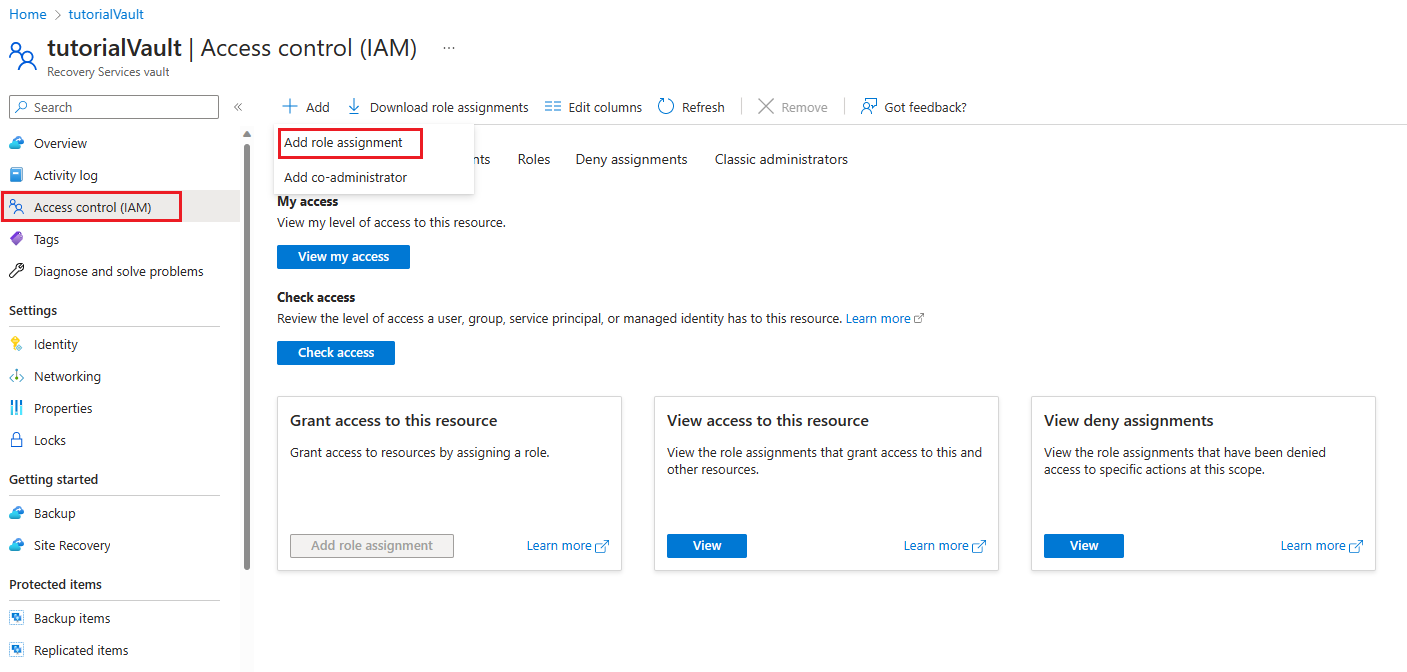Click the Edit columns icon

pos(553,106)
